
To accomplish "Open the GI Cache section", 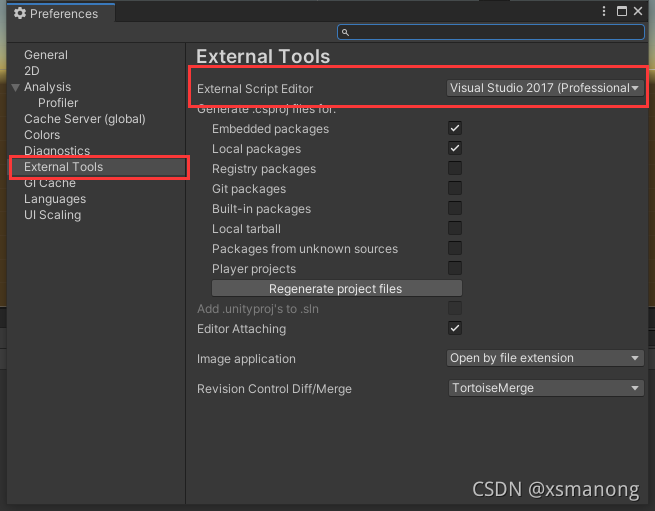I will (x=50, y=183).
